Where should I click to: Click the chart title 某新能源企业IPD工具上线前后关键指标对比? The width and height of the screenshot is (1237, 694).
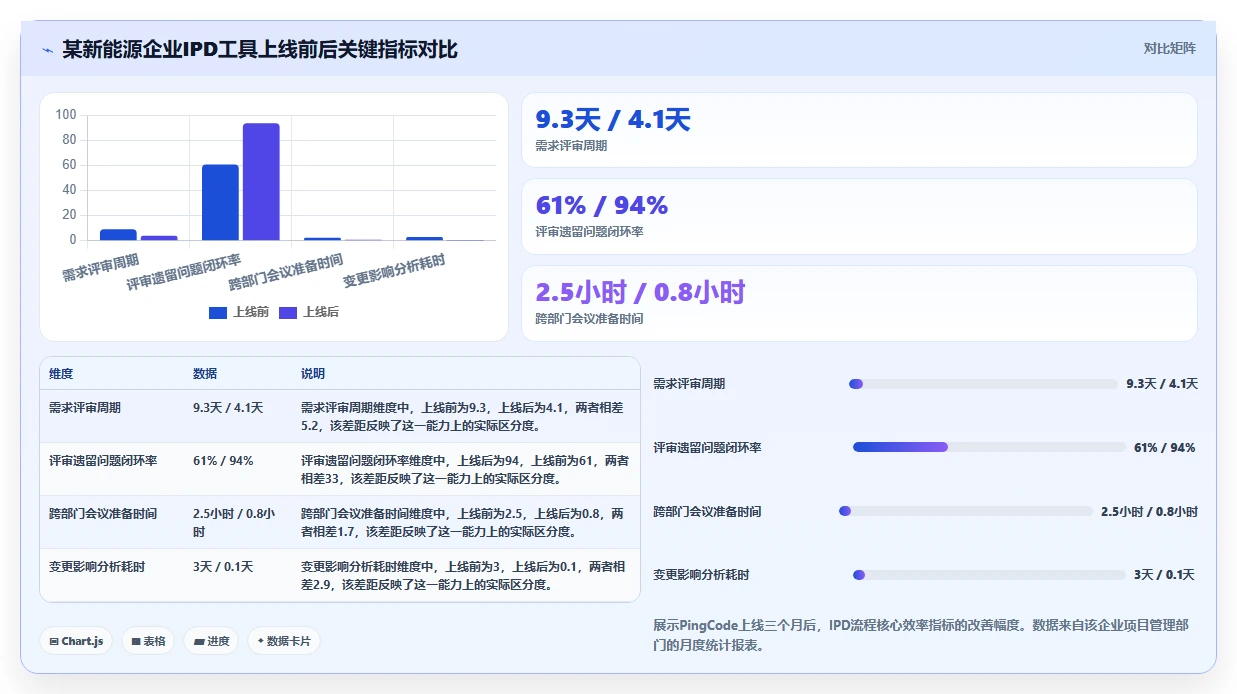click(x=260, y=49)
